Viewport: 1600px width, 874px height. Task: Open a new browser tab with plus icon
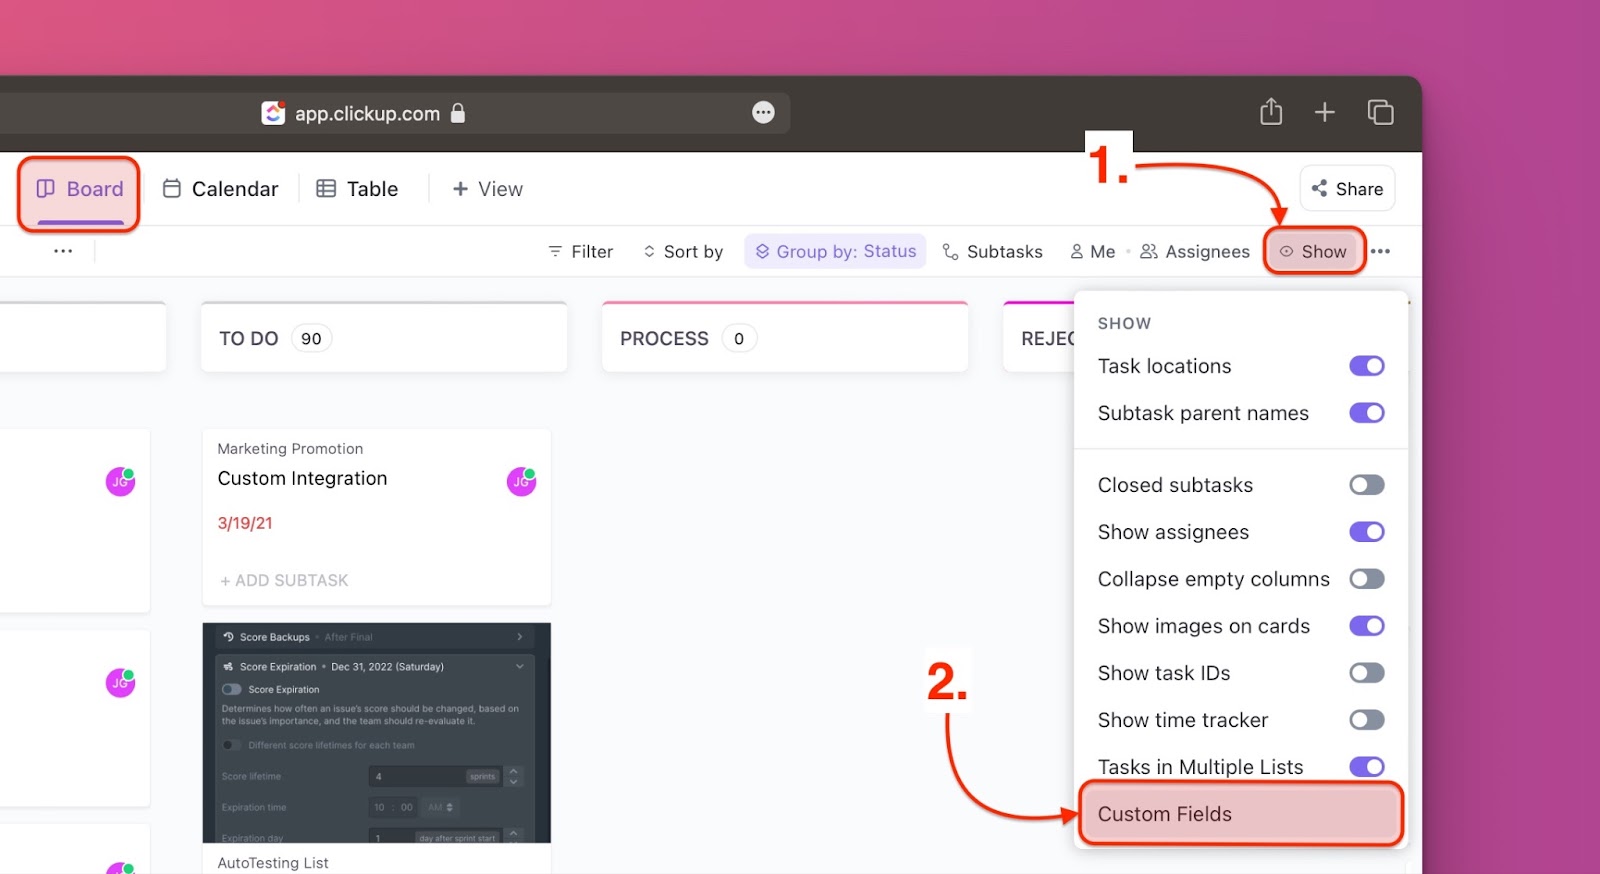1325,112
